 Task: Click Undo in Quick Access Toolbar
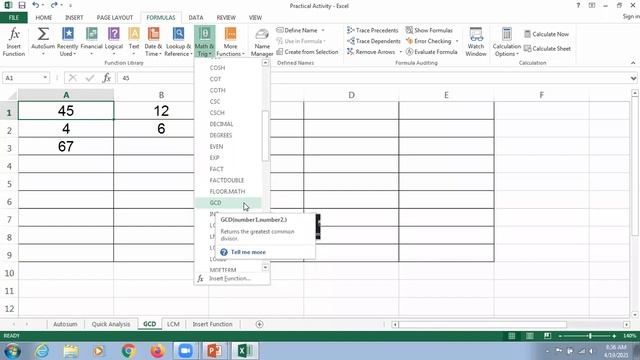(36, 5)
